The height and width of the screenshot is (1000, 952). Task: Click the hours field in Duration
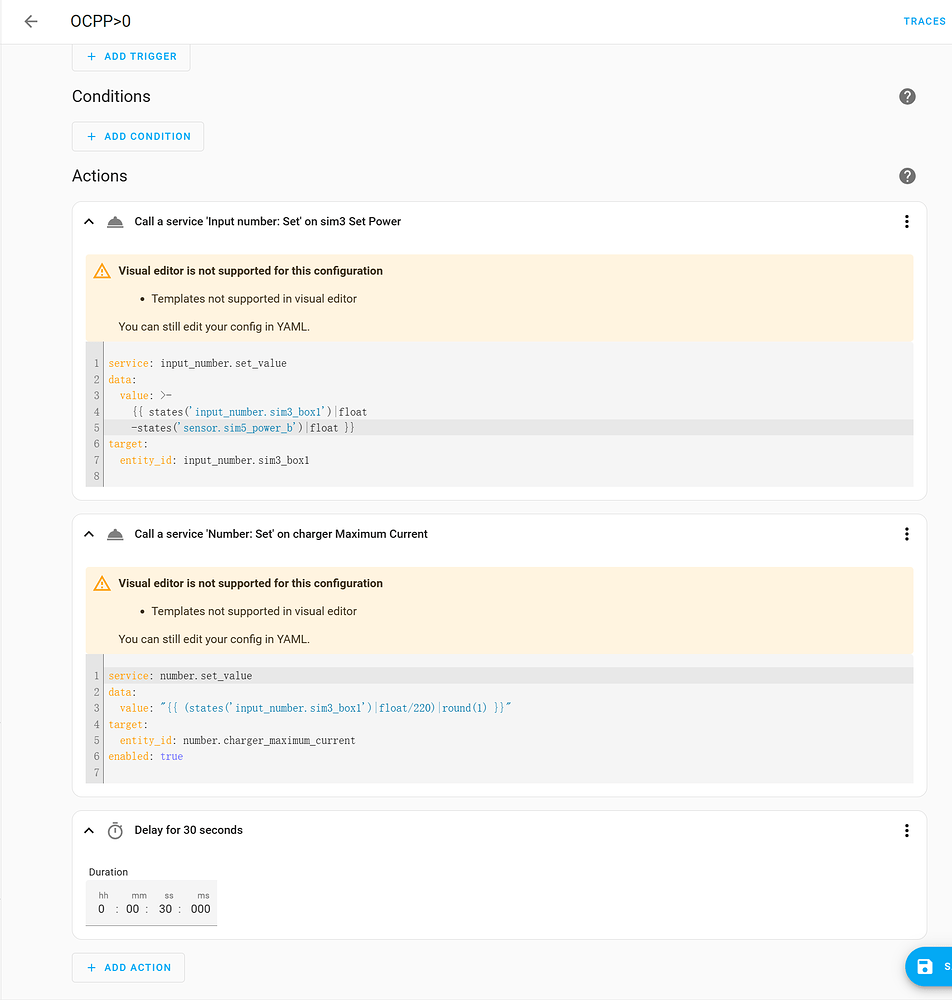coord(102,909)
